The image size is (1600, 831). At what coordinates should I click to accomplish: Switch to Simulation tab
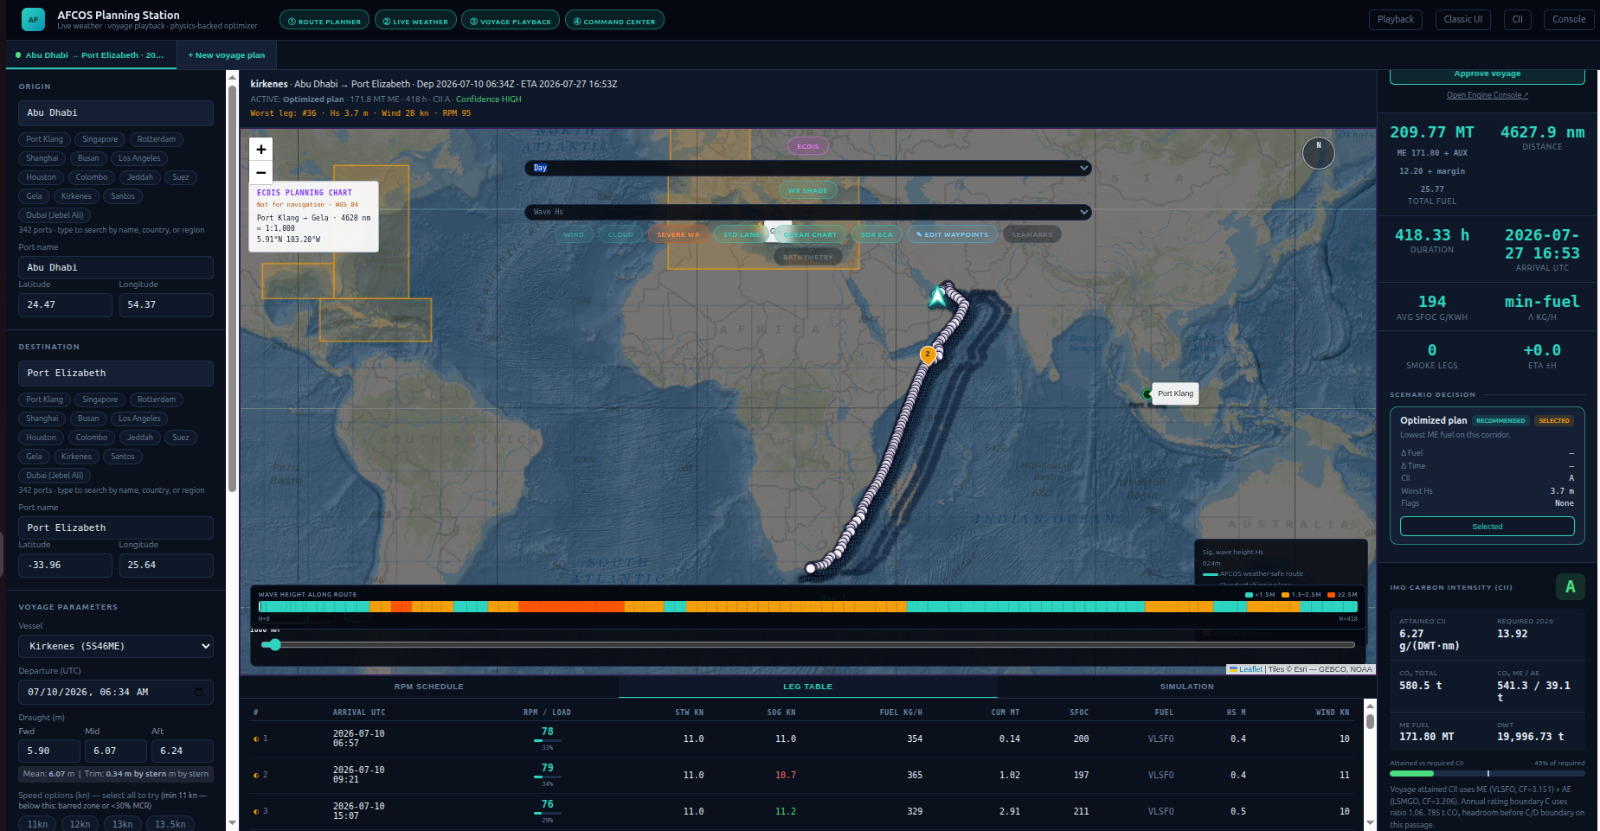point(1187,687)
